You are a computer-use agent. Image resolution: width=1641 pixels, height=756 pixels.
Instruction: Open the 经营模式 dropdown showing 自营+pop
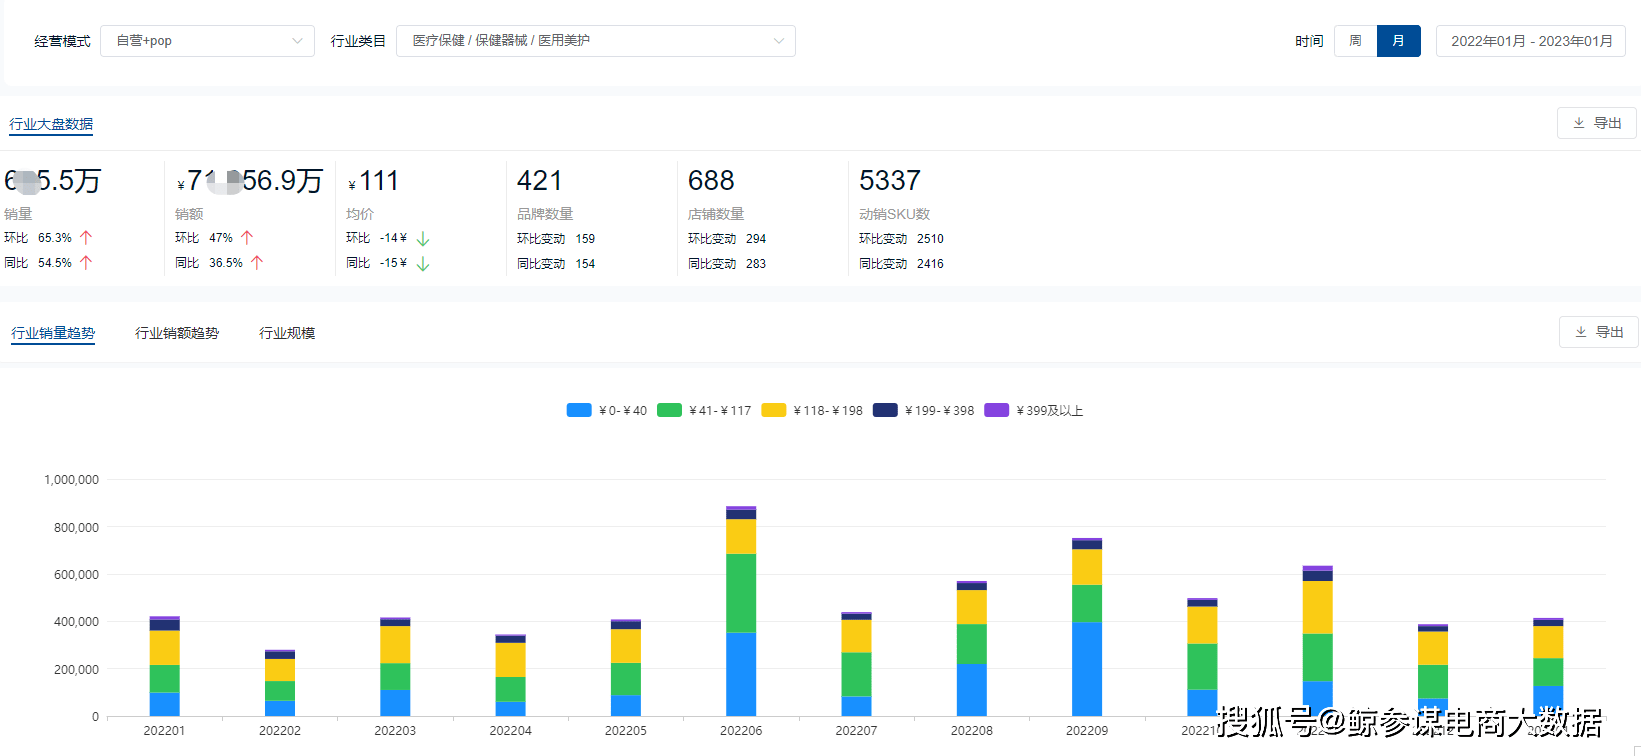click(x=207, y=41)
